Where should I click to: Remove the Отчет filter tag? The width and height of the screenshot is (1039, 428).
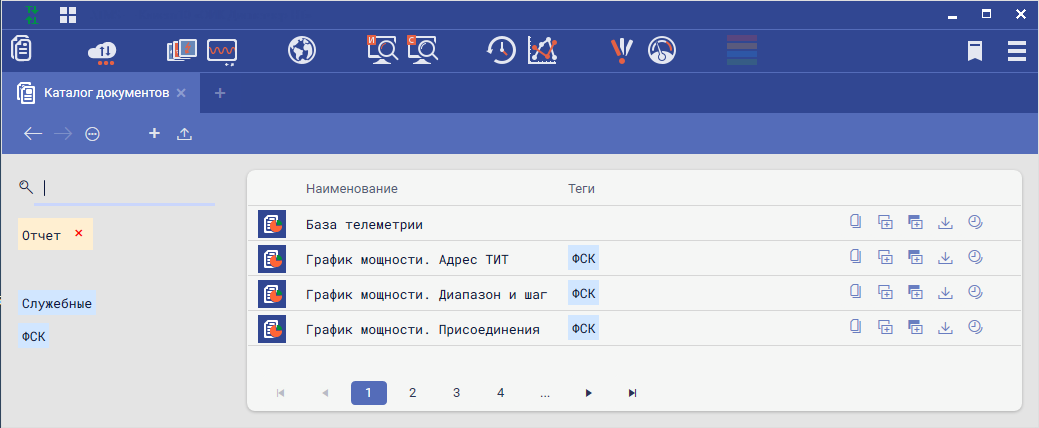click(x=79, y=234)
